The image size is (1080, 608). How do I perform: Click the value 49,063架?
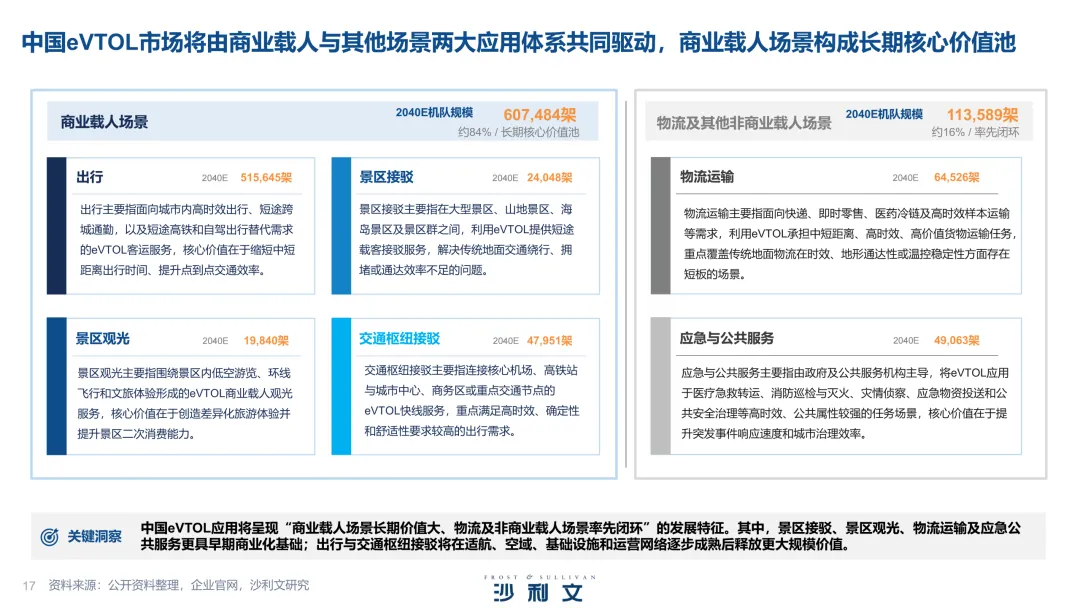click(957, 340)
